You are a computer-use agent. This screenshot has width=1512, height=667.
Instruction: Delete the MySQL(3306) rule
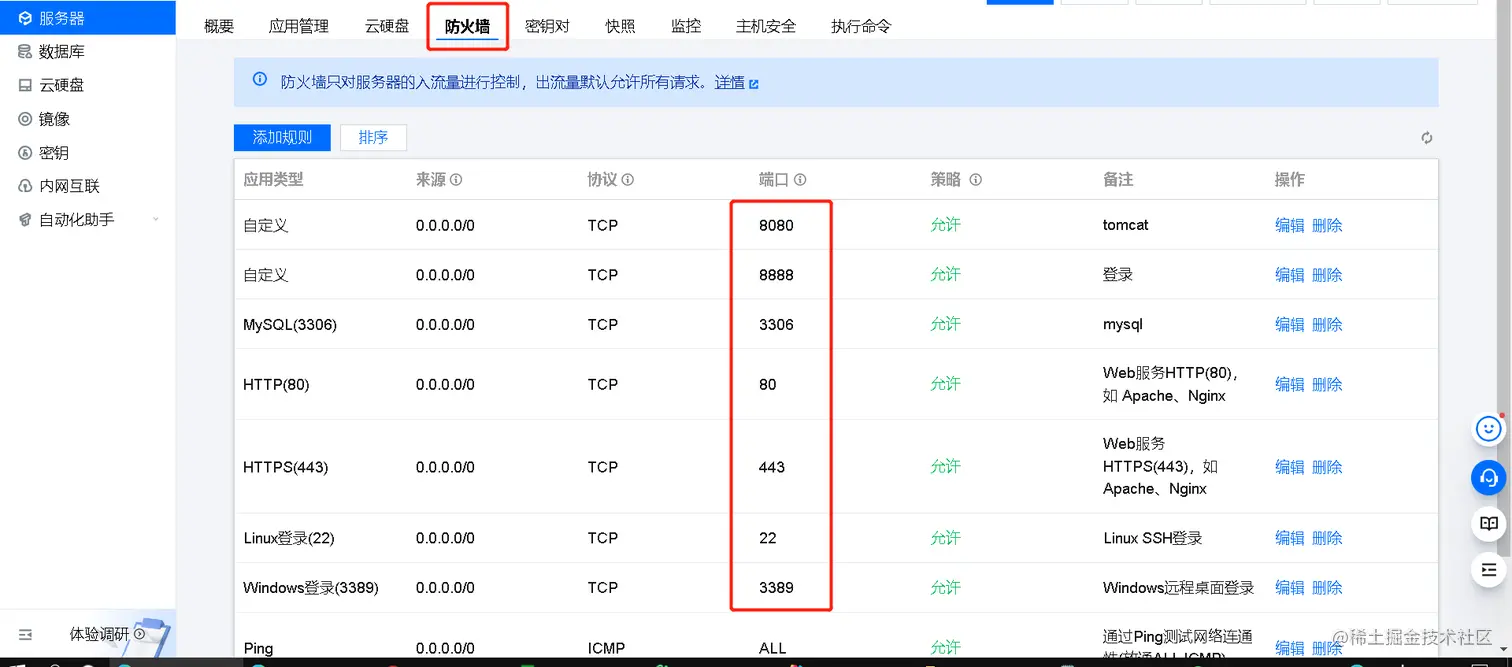(x=1327, y=324)
